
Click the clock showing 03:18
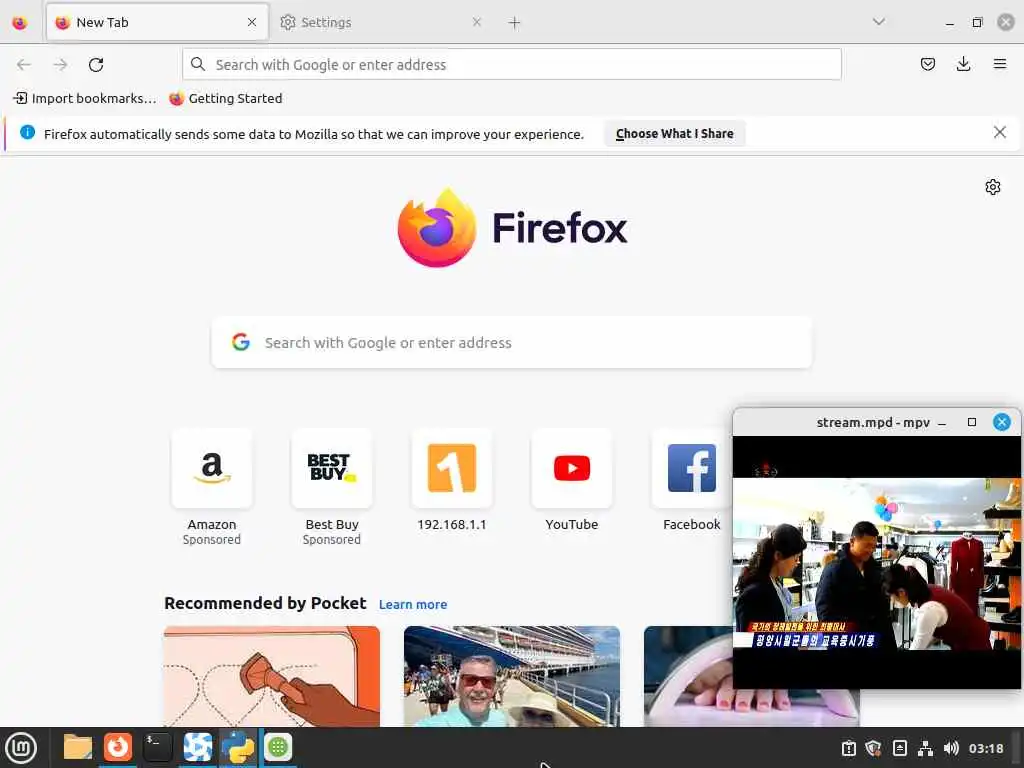(x=986, y=748)
